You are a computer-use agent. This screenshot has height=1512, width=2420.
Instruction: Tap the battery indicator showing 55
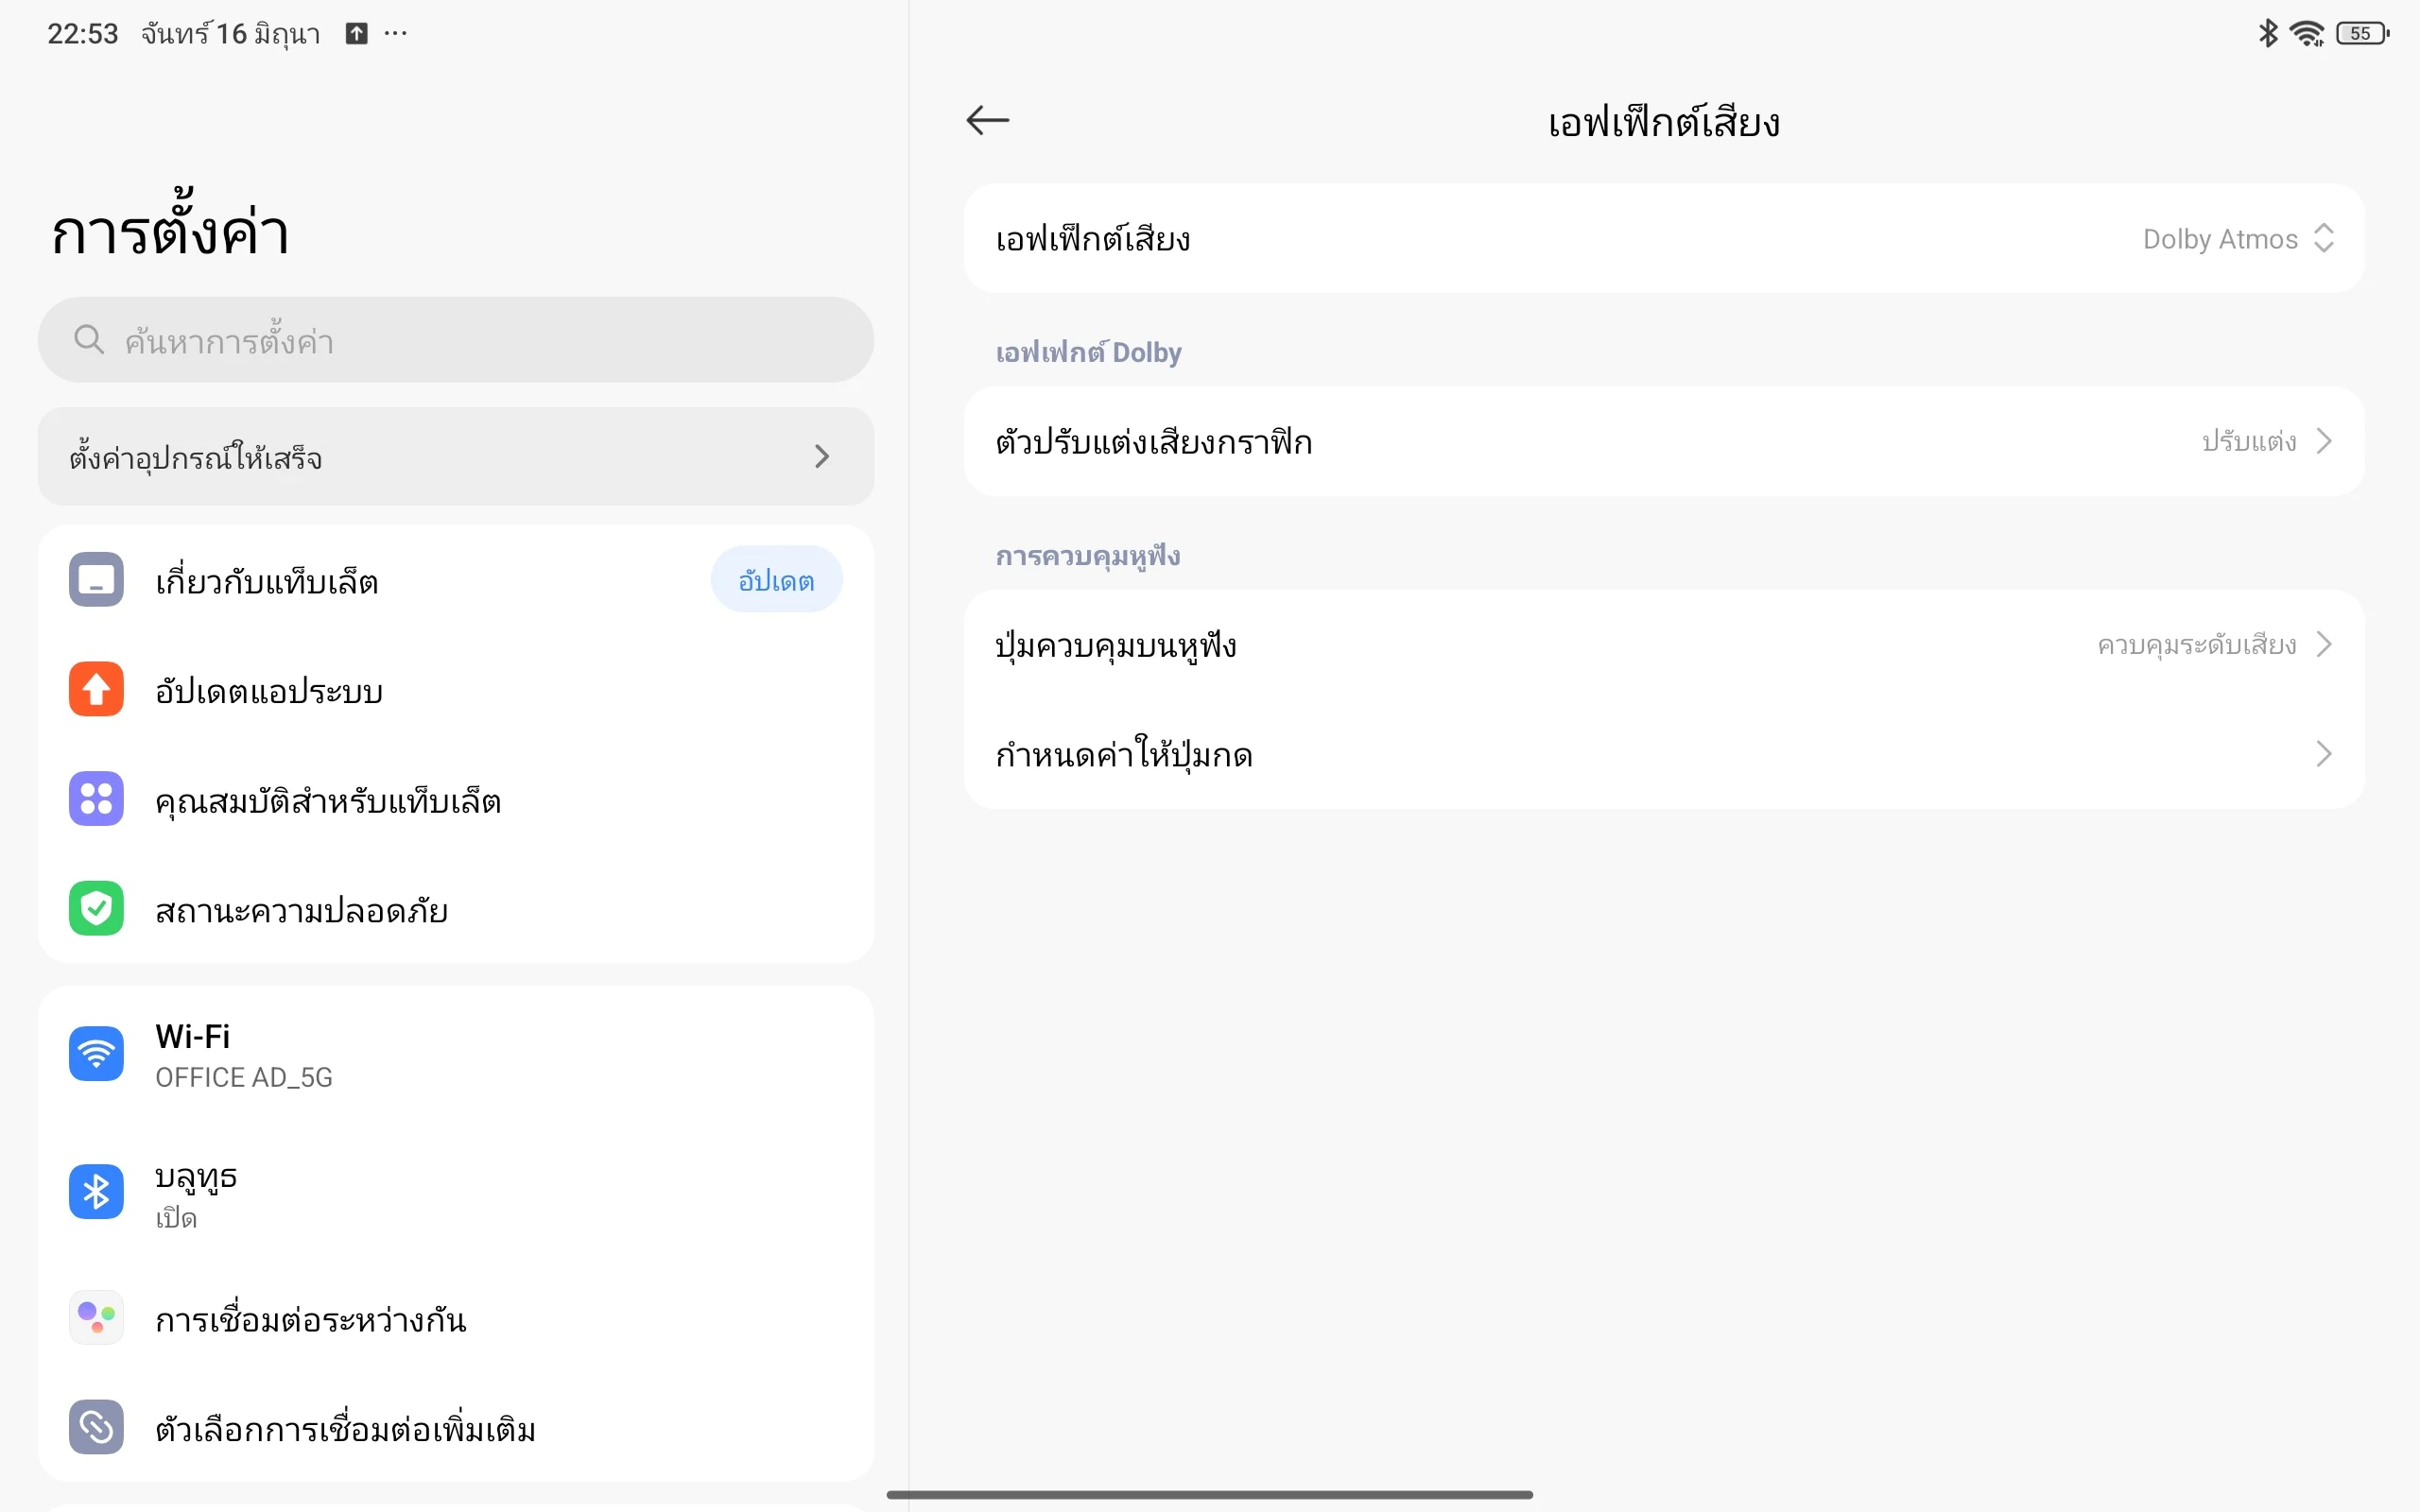2362,33
